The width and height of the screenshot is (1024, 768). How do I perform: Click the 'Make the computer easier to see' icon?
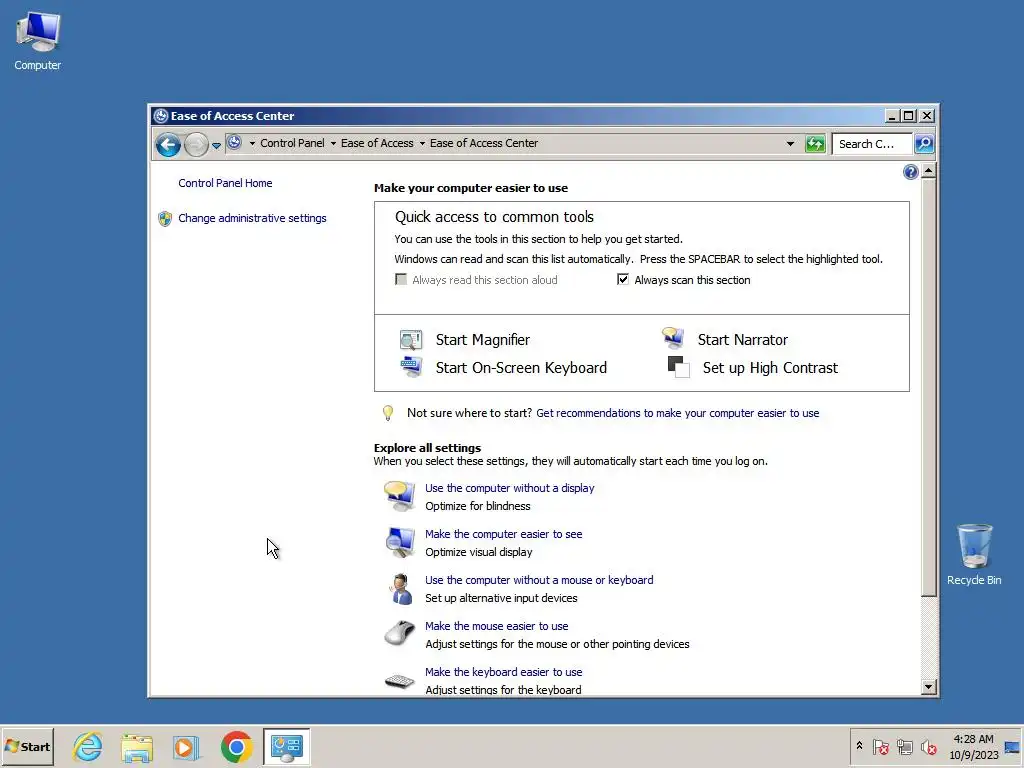[x=399, y=542]
